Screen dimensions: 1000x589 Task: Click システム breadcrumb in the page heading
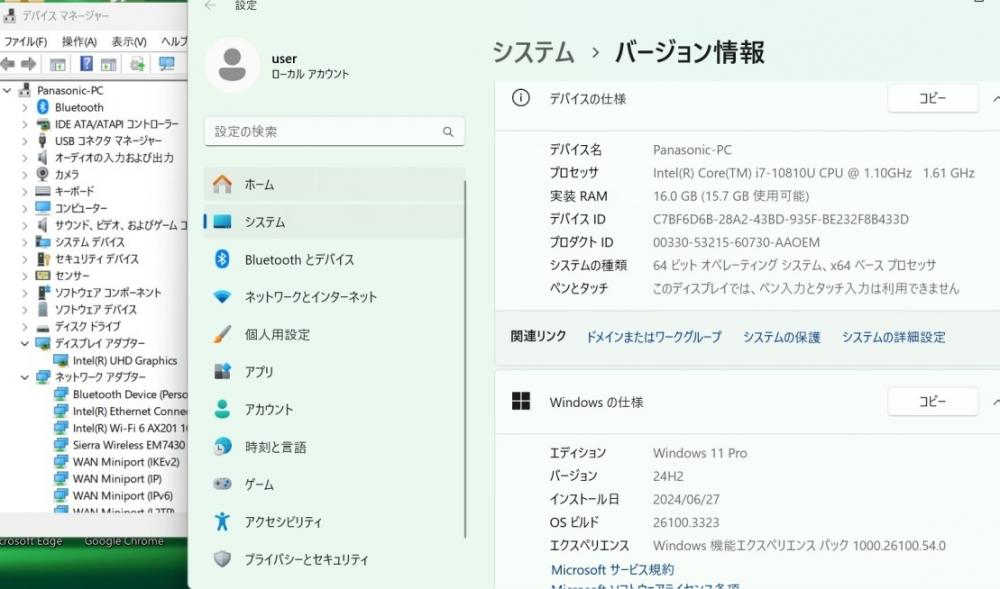coord(533,52)
